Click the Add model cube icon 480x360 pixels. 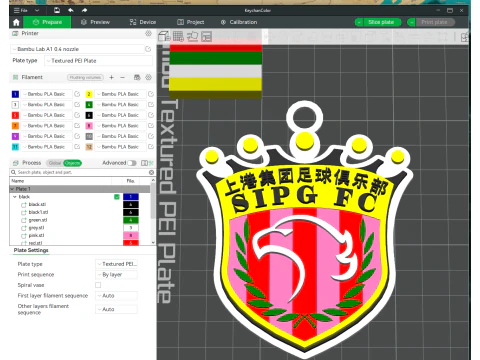164,36
